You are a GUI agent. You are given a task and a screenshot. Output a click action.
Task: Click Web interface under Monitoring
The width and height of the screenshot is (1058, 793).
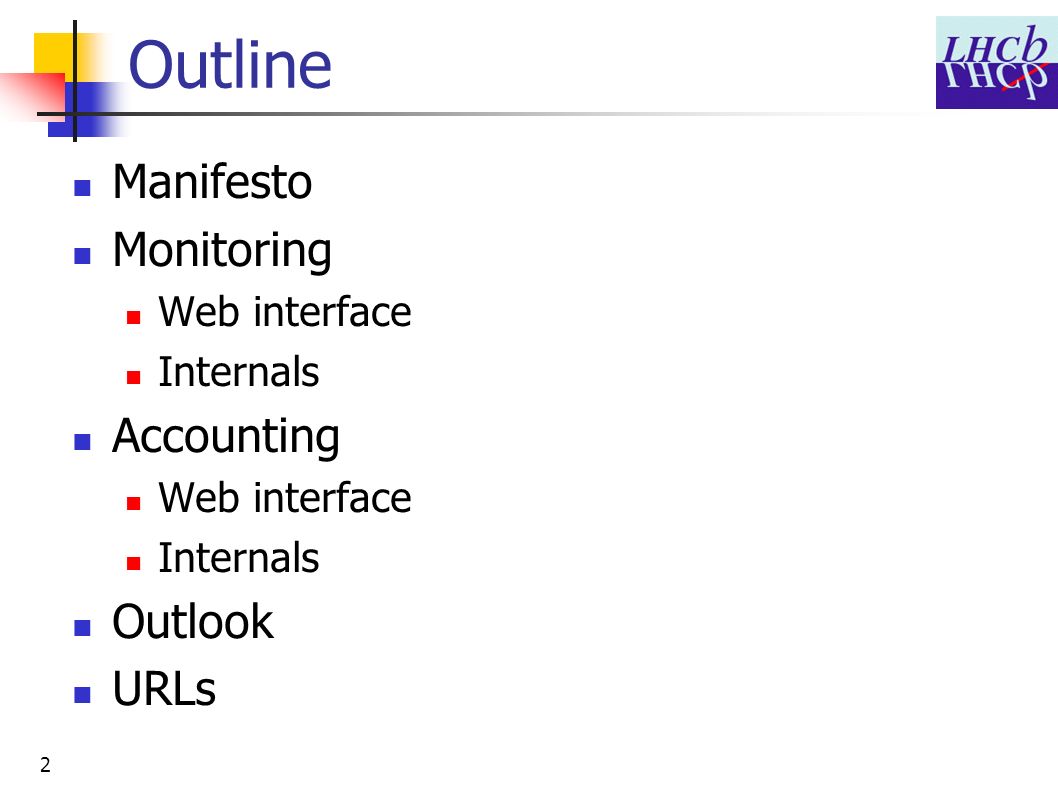[x=285, y=312]
